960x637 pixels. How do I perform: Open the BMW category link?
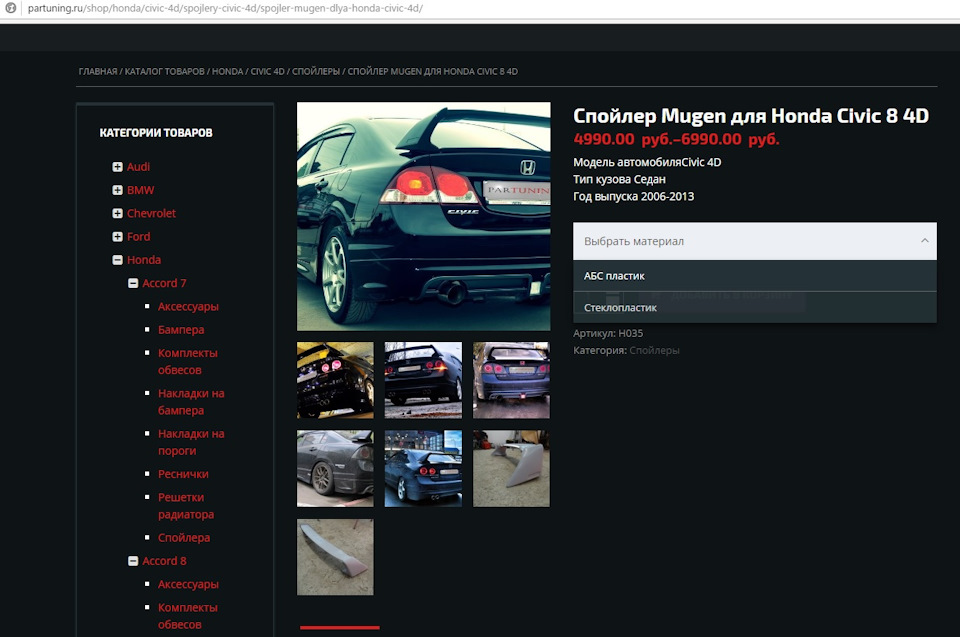point(140,190)
